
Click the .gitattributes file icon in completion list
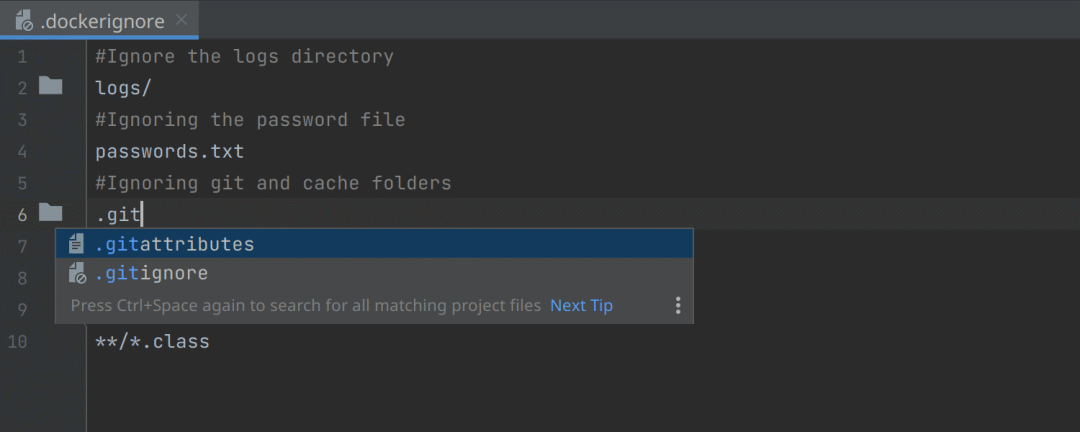[x=76, y=244]
